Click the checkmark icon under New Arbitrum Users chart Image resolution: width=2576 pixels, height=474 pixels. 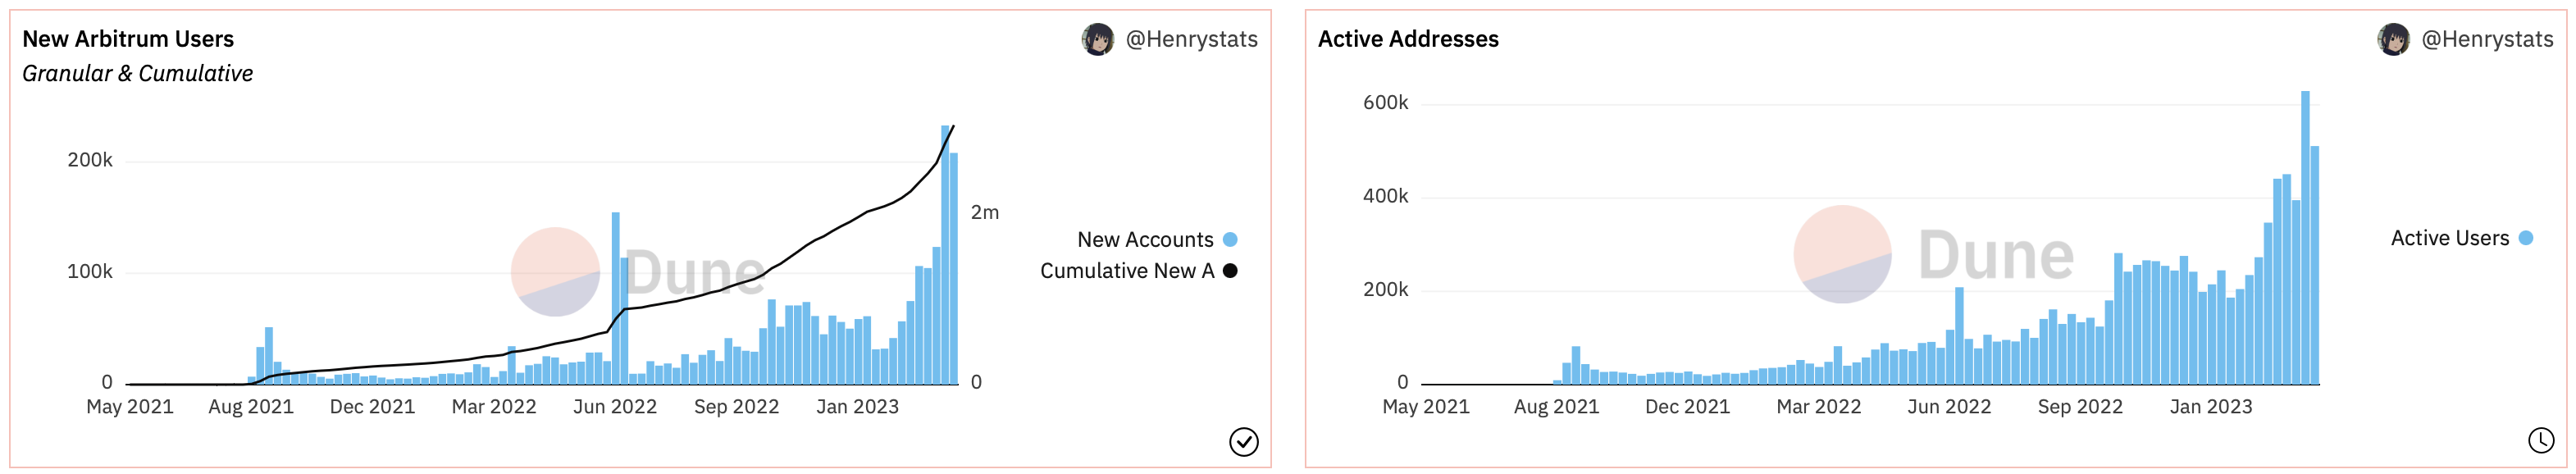[1243, 441]
